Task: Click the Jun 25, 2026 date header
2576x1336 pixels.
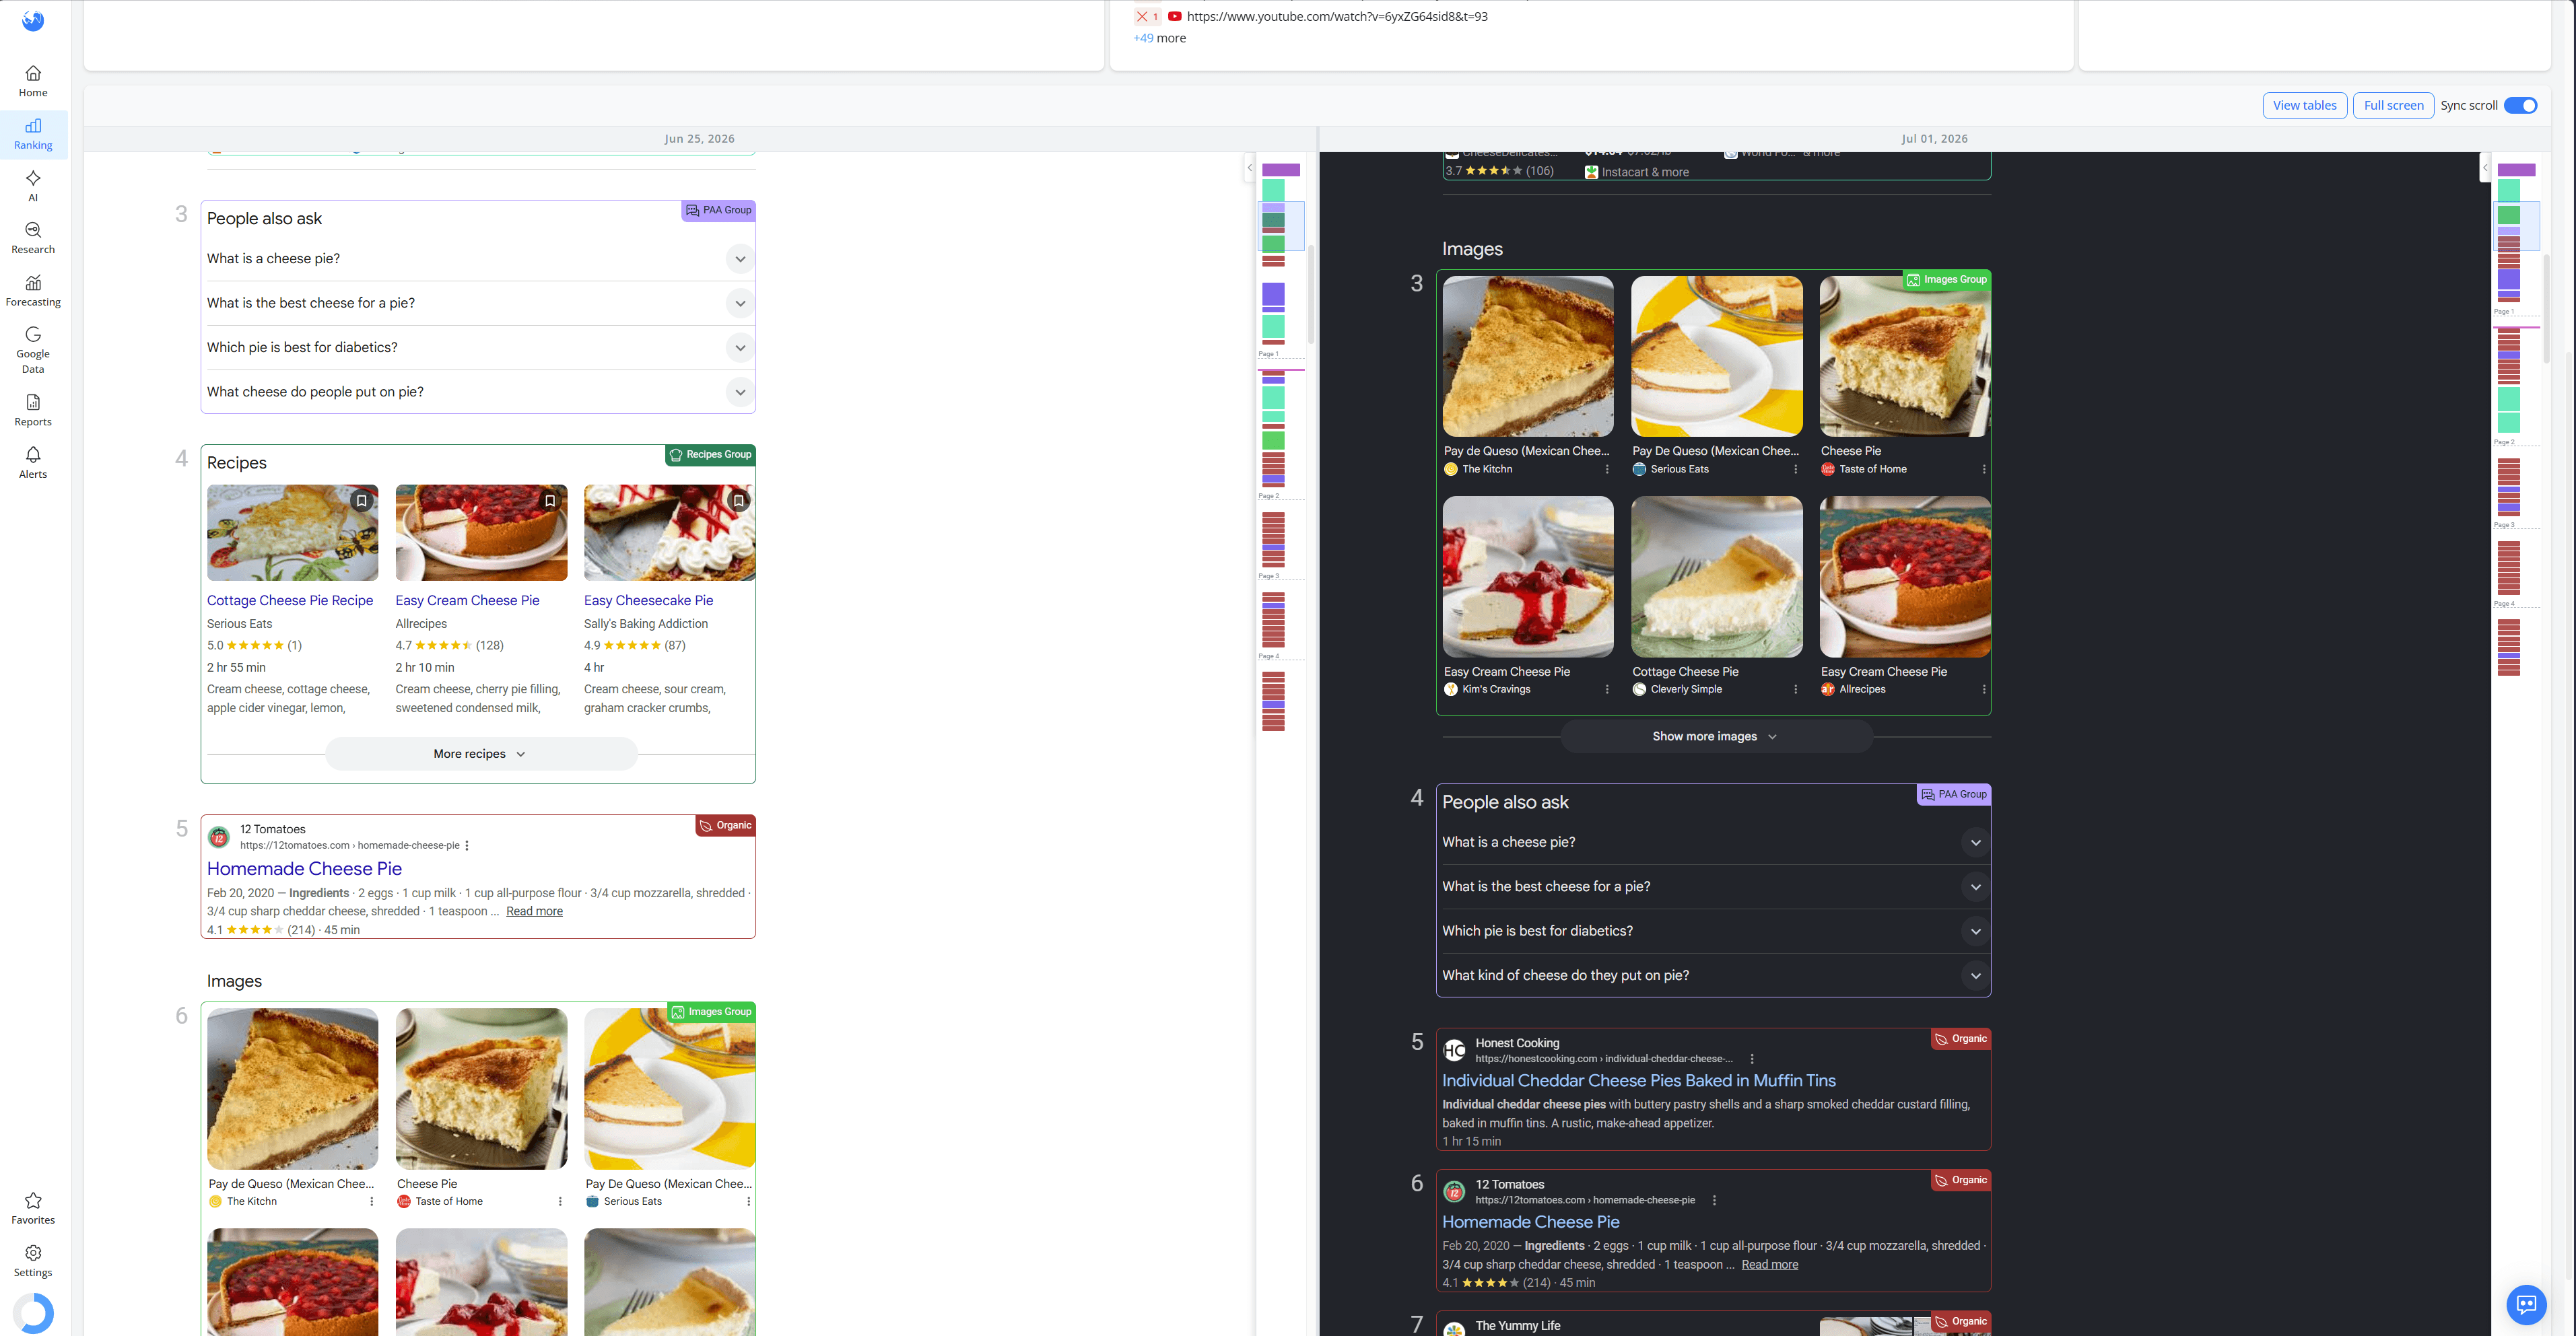Action: coord(699,139)
